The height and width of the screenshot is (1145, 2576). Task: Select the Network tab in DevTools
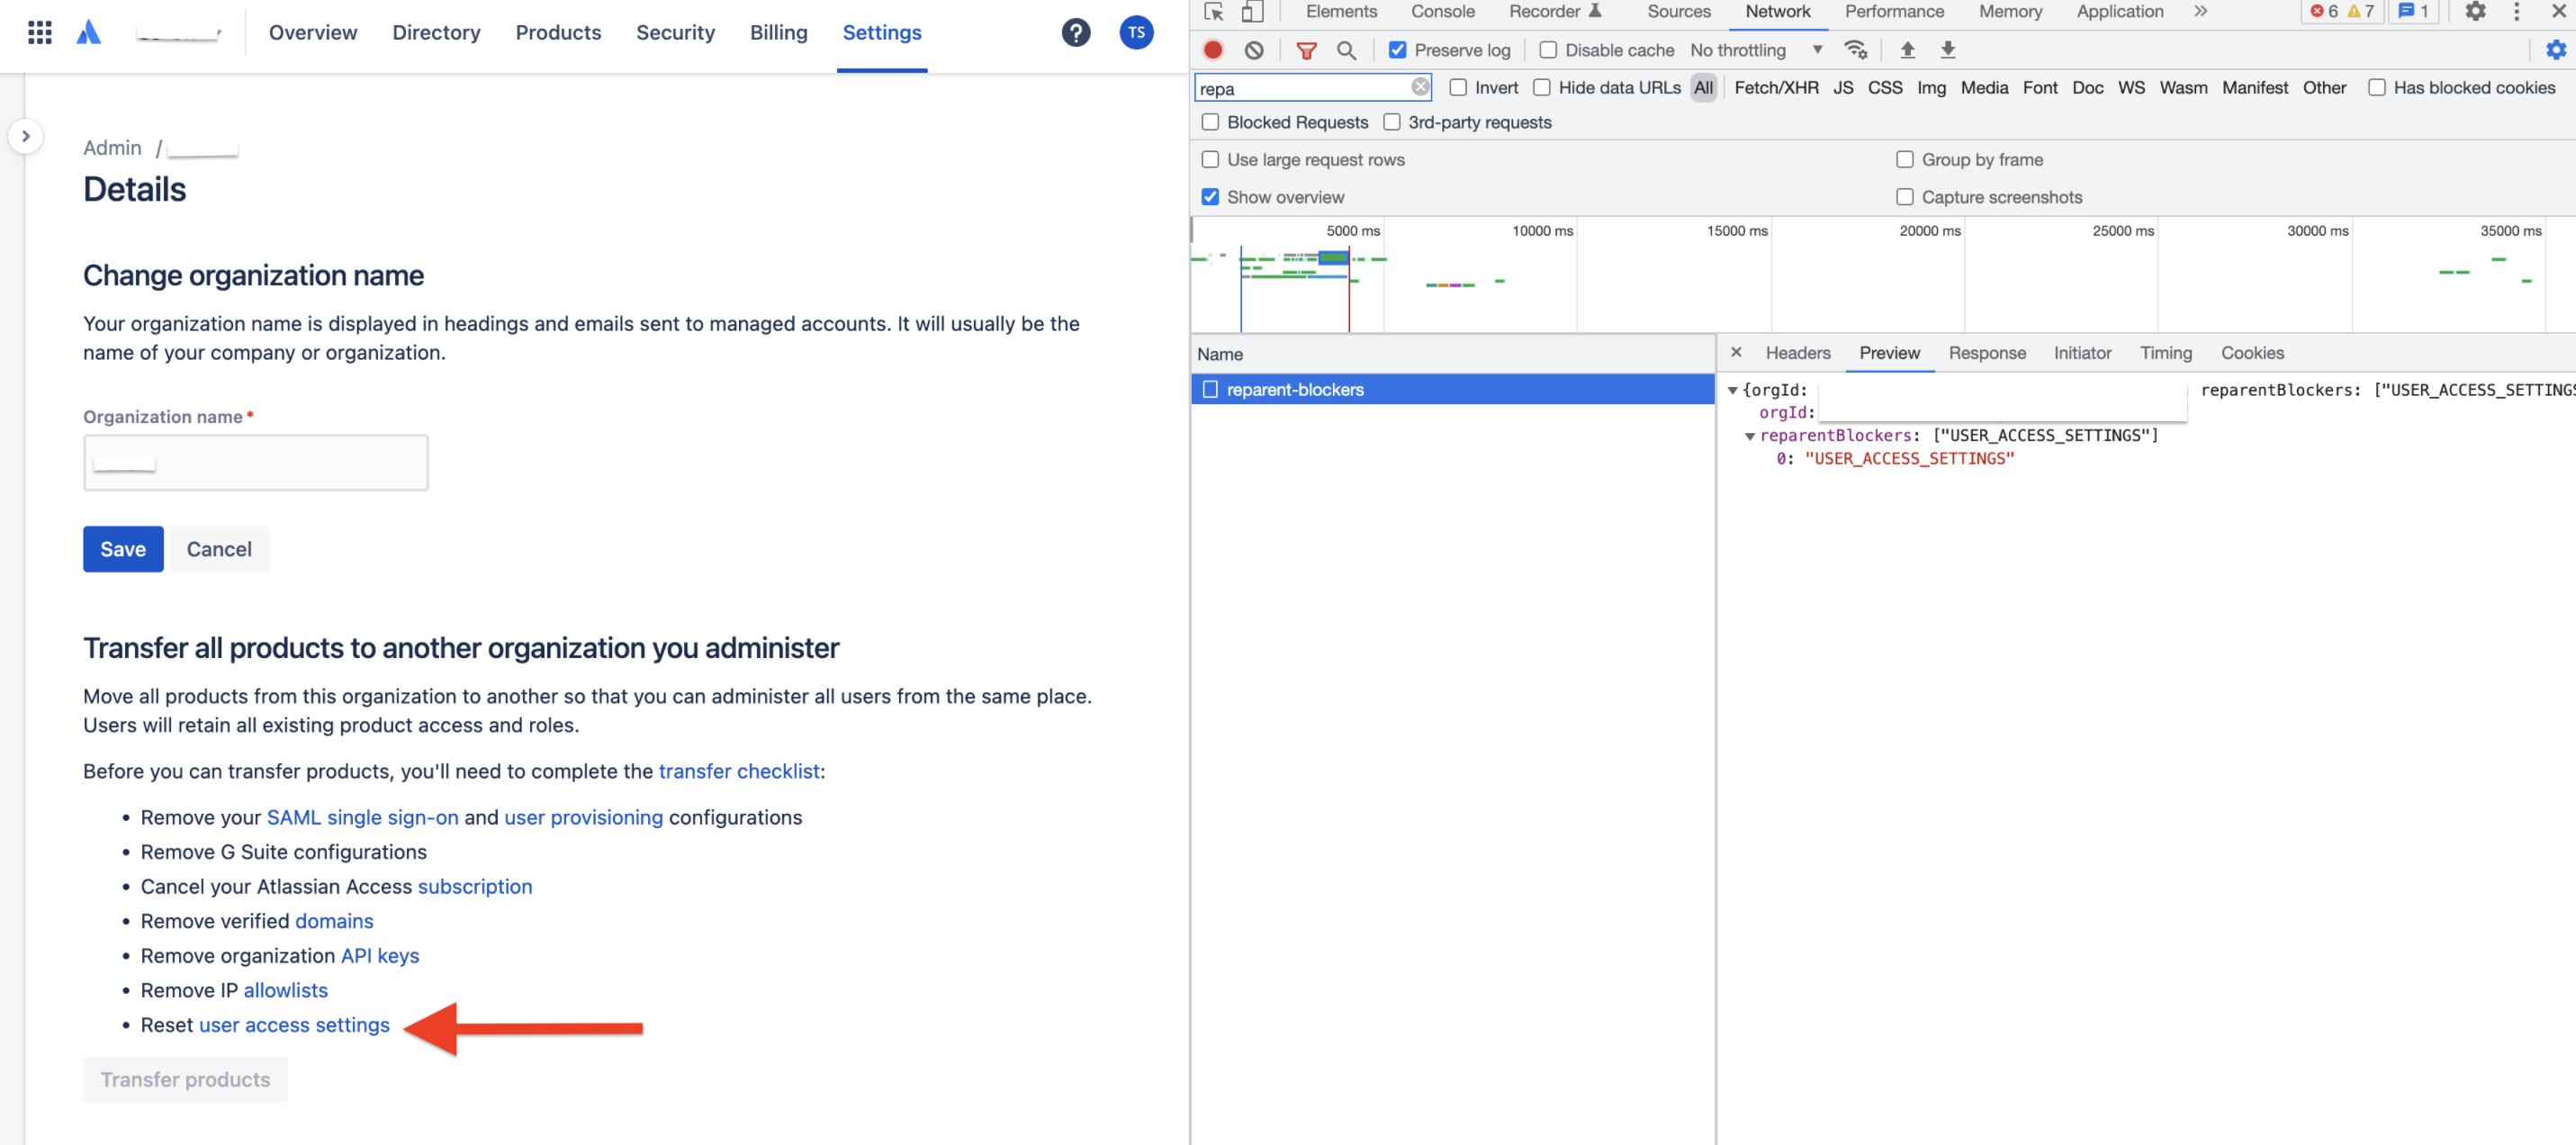(1776, 14)
